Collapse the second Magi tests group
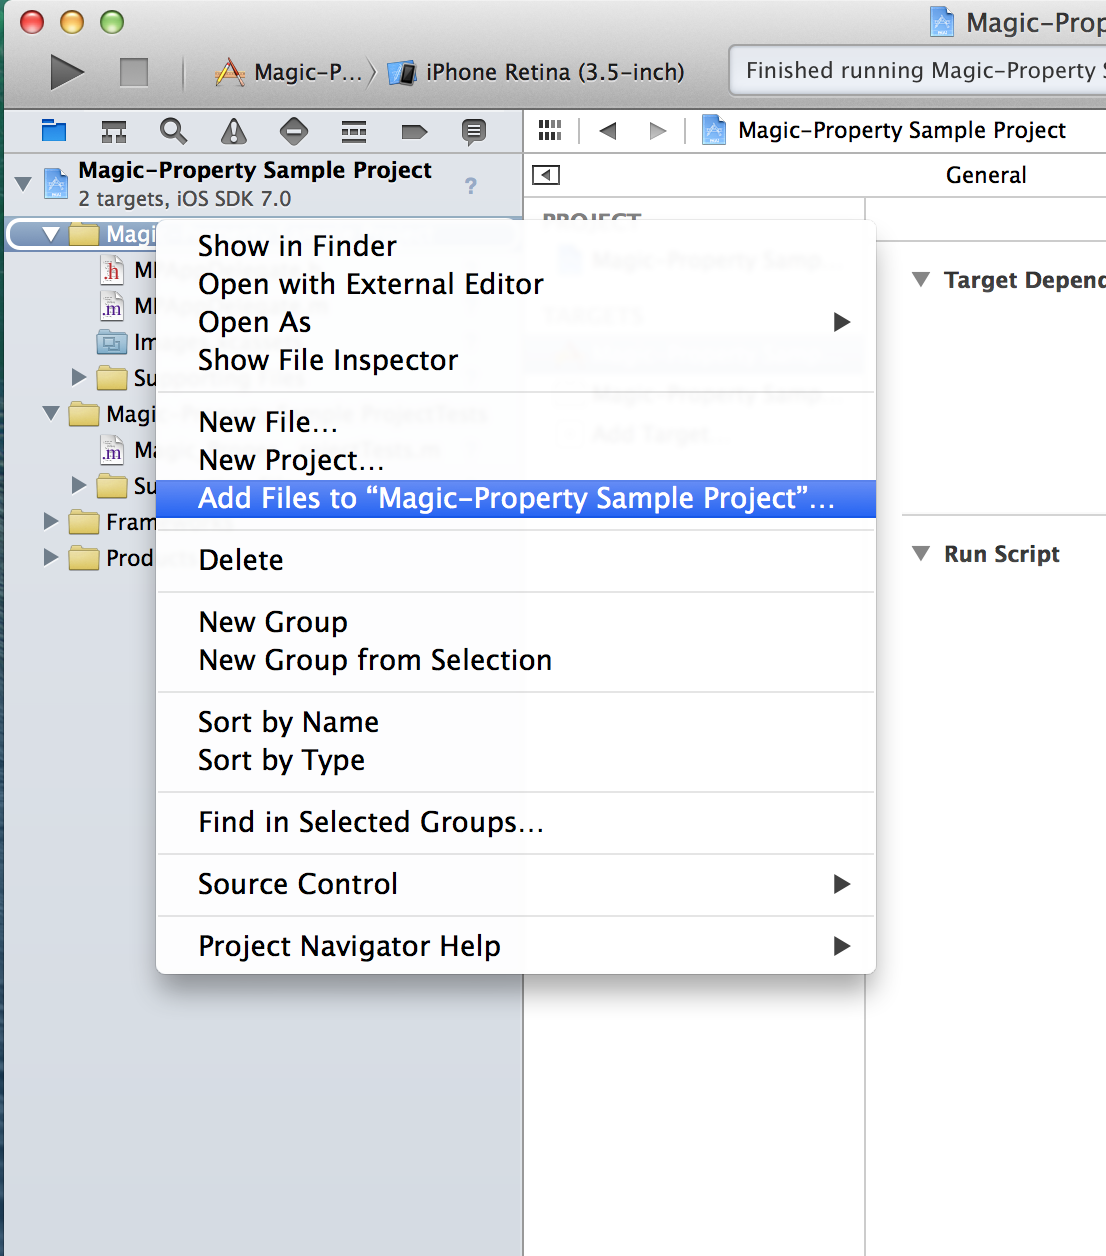Viewport: 1106px width, 1256px height. point(51,412)
